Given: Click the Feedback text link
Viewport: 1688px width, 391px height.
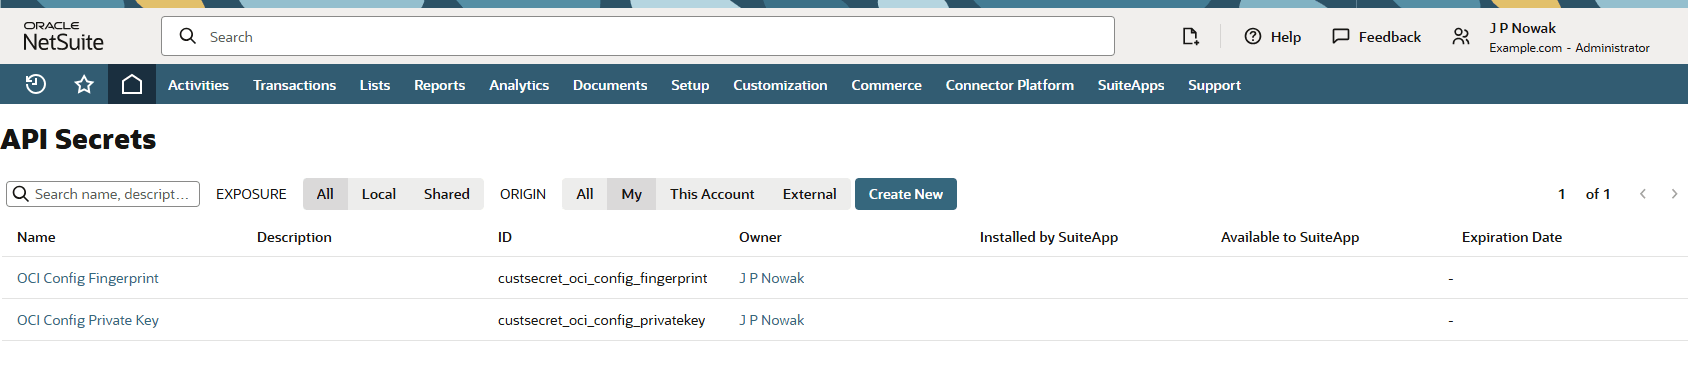Looking at the screenshot, I should (1390, 37).
